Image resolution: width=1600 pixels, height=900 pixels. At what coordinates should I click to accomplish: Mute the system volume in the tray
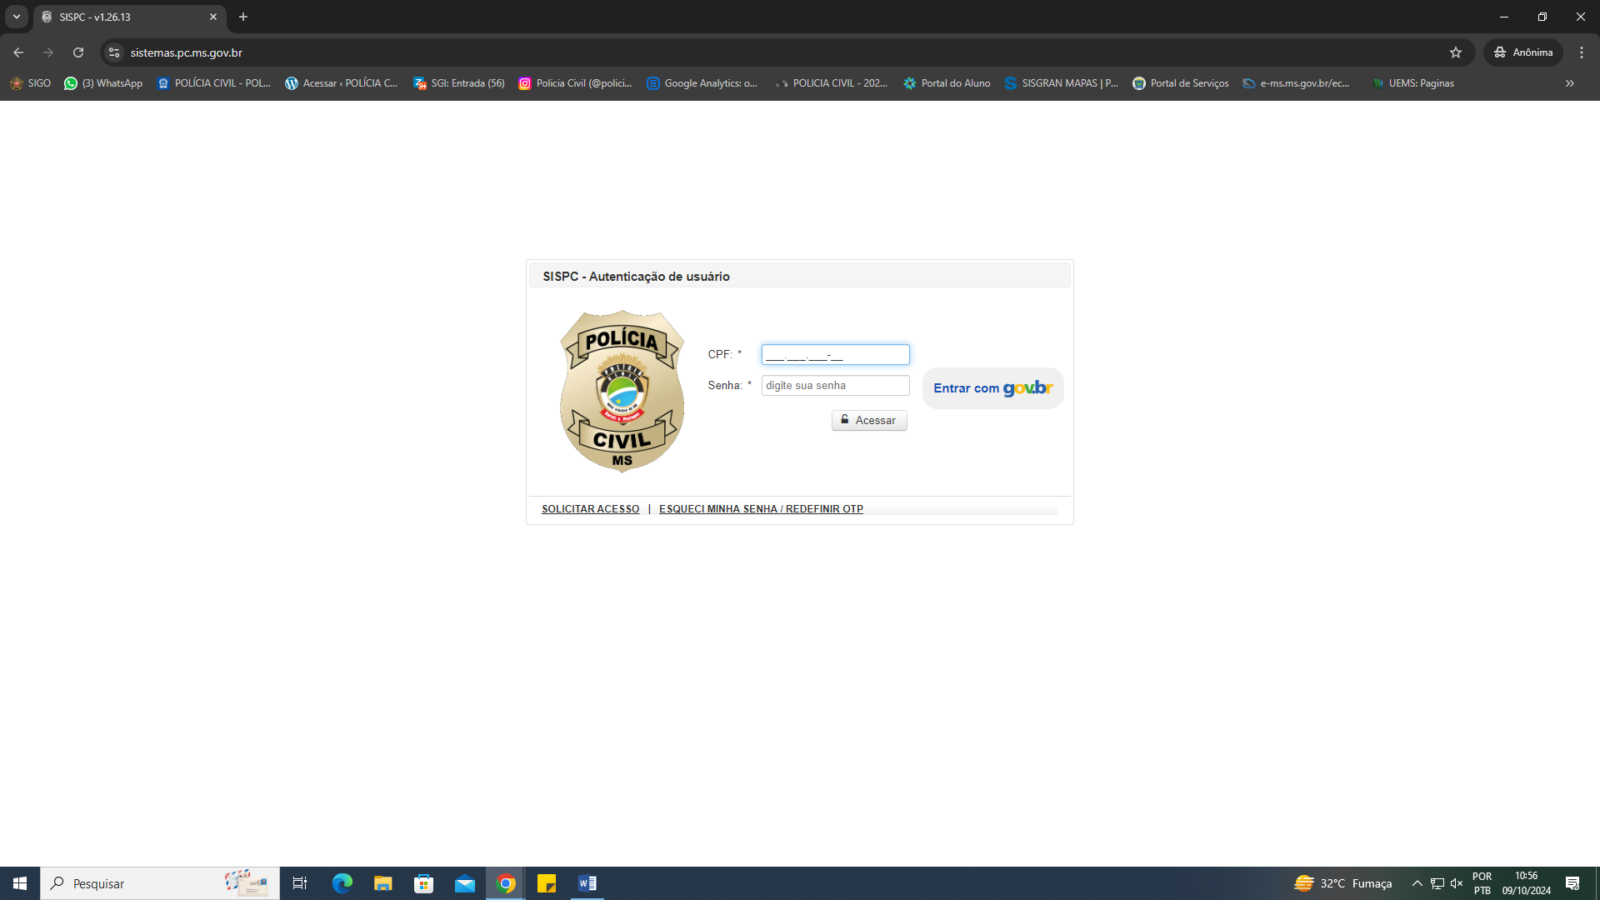coord(1456,883)
